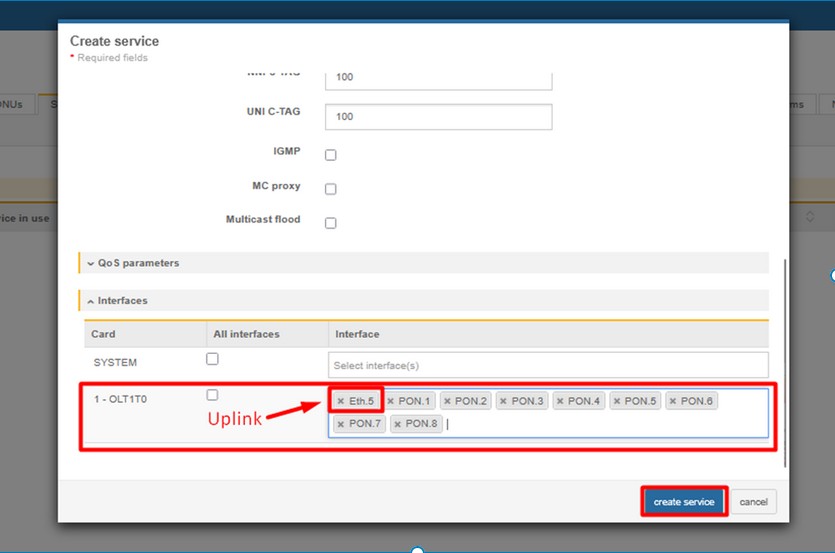Remove the PON.6 interface tag

click(x=673, y=401)
